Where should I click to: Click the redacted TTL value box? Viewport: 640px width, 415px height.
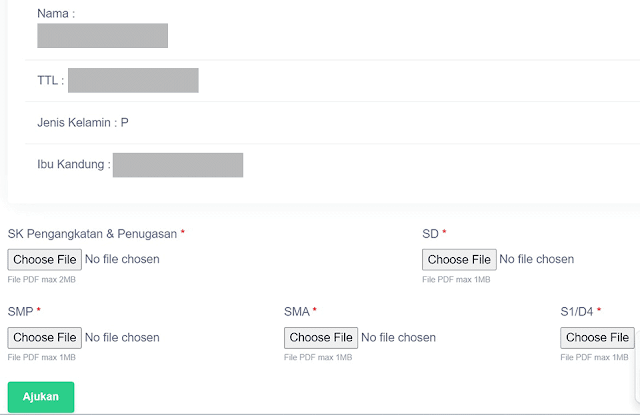pos(133,80)
